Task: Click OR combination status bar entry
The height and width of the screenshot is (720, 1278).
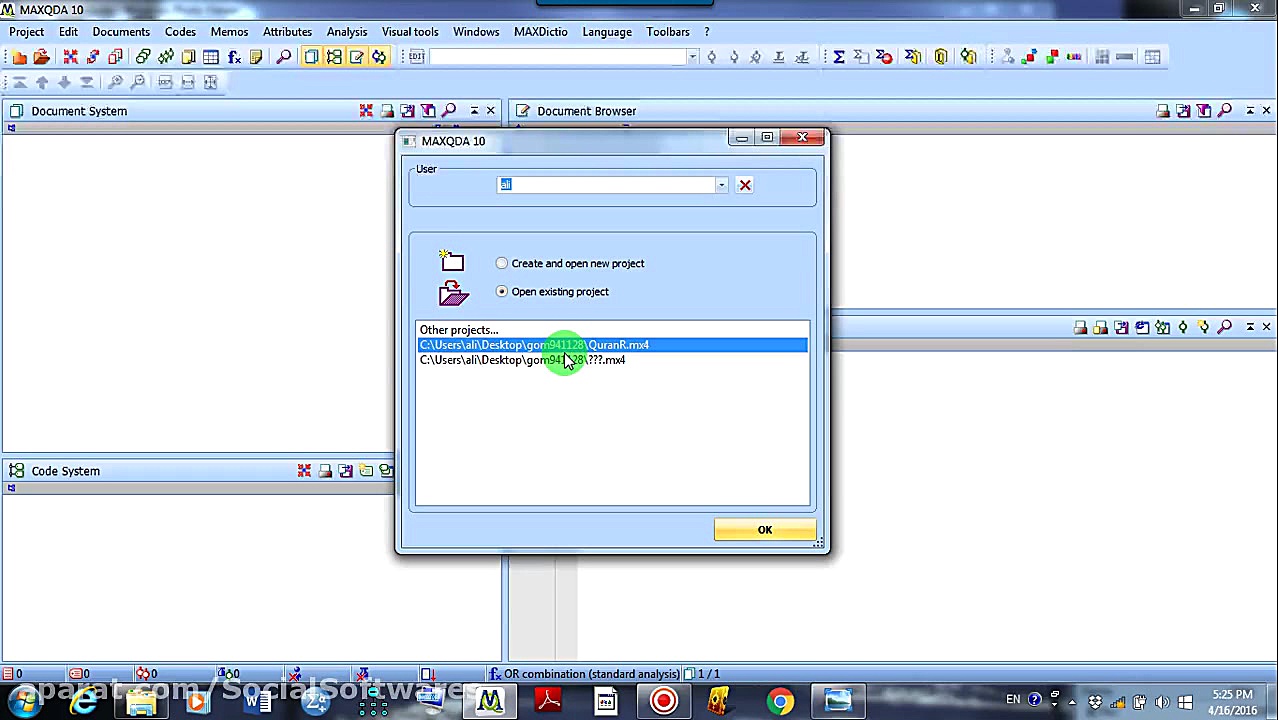Action: (584, 674)
